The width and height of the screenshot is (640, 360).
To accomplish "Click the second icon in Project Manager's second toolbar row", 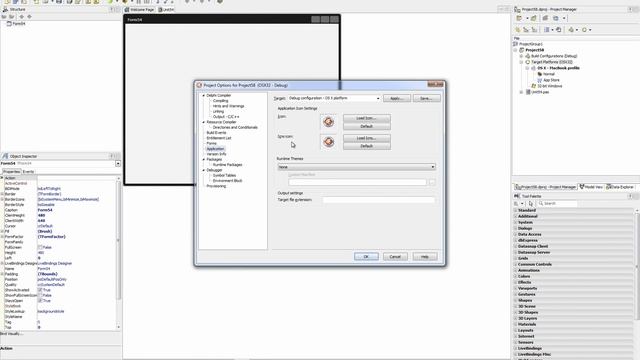I will click(526, 30).
